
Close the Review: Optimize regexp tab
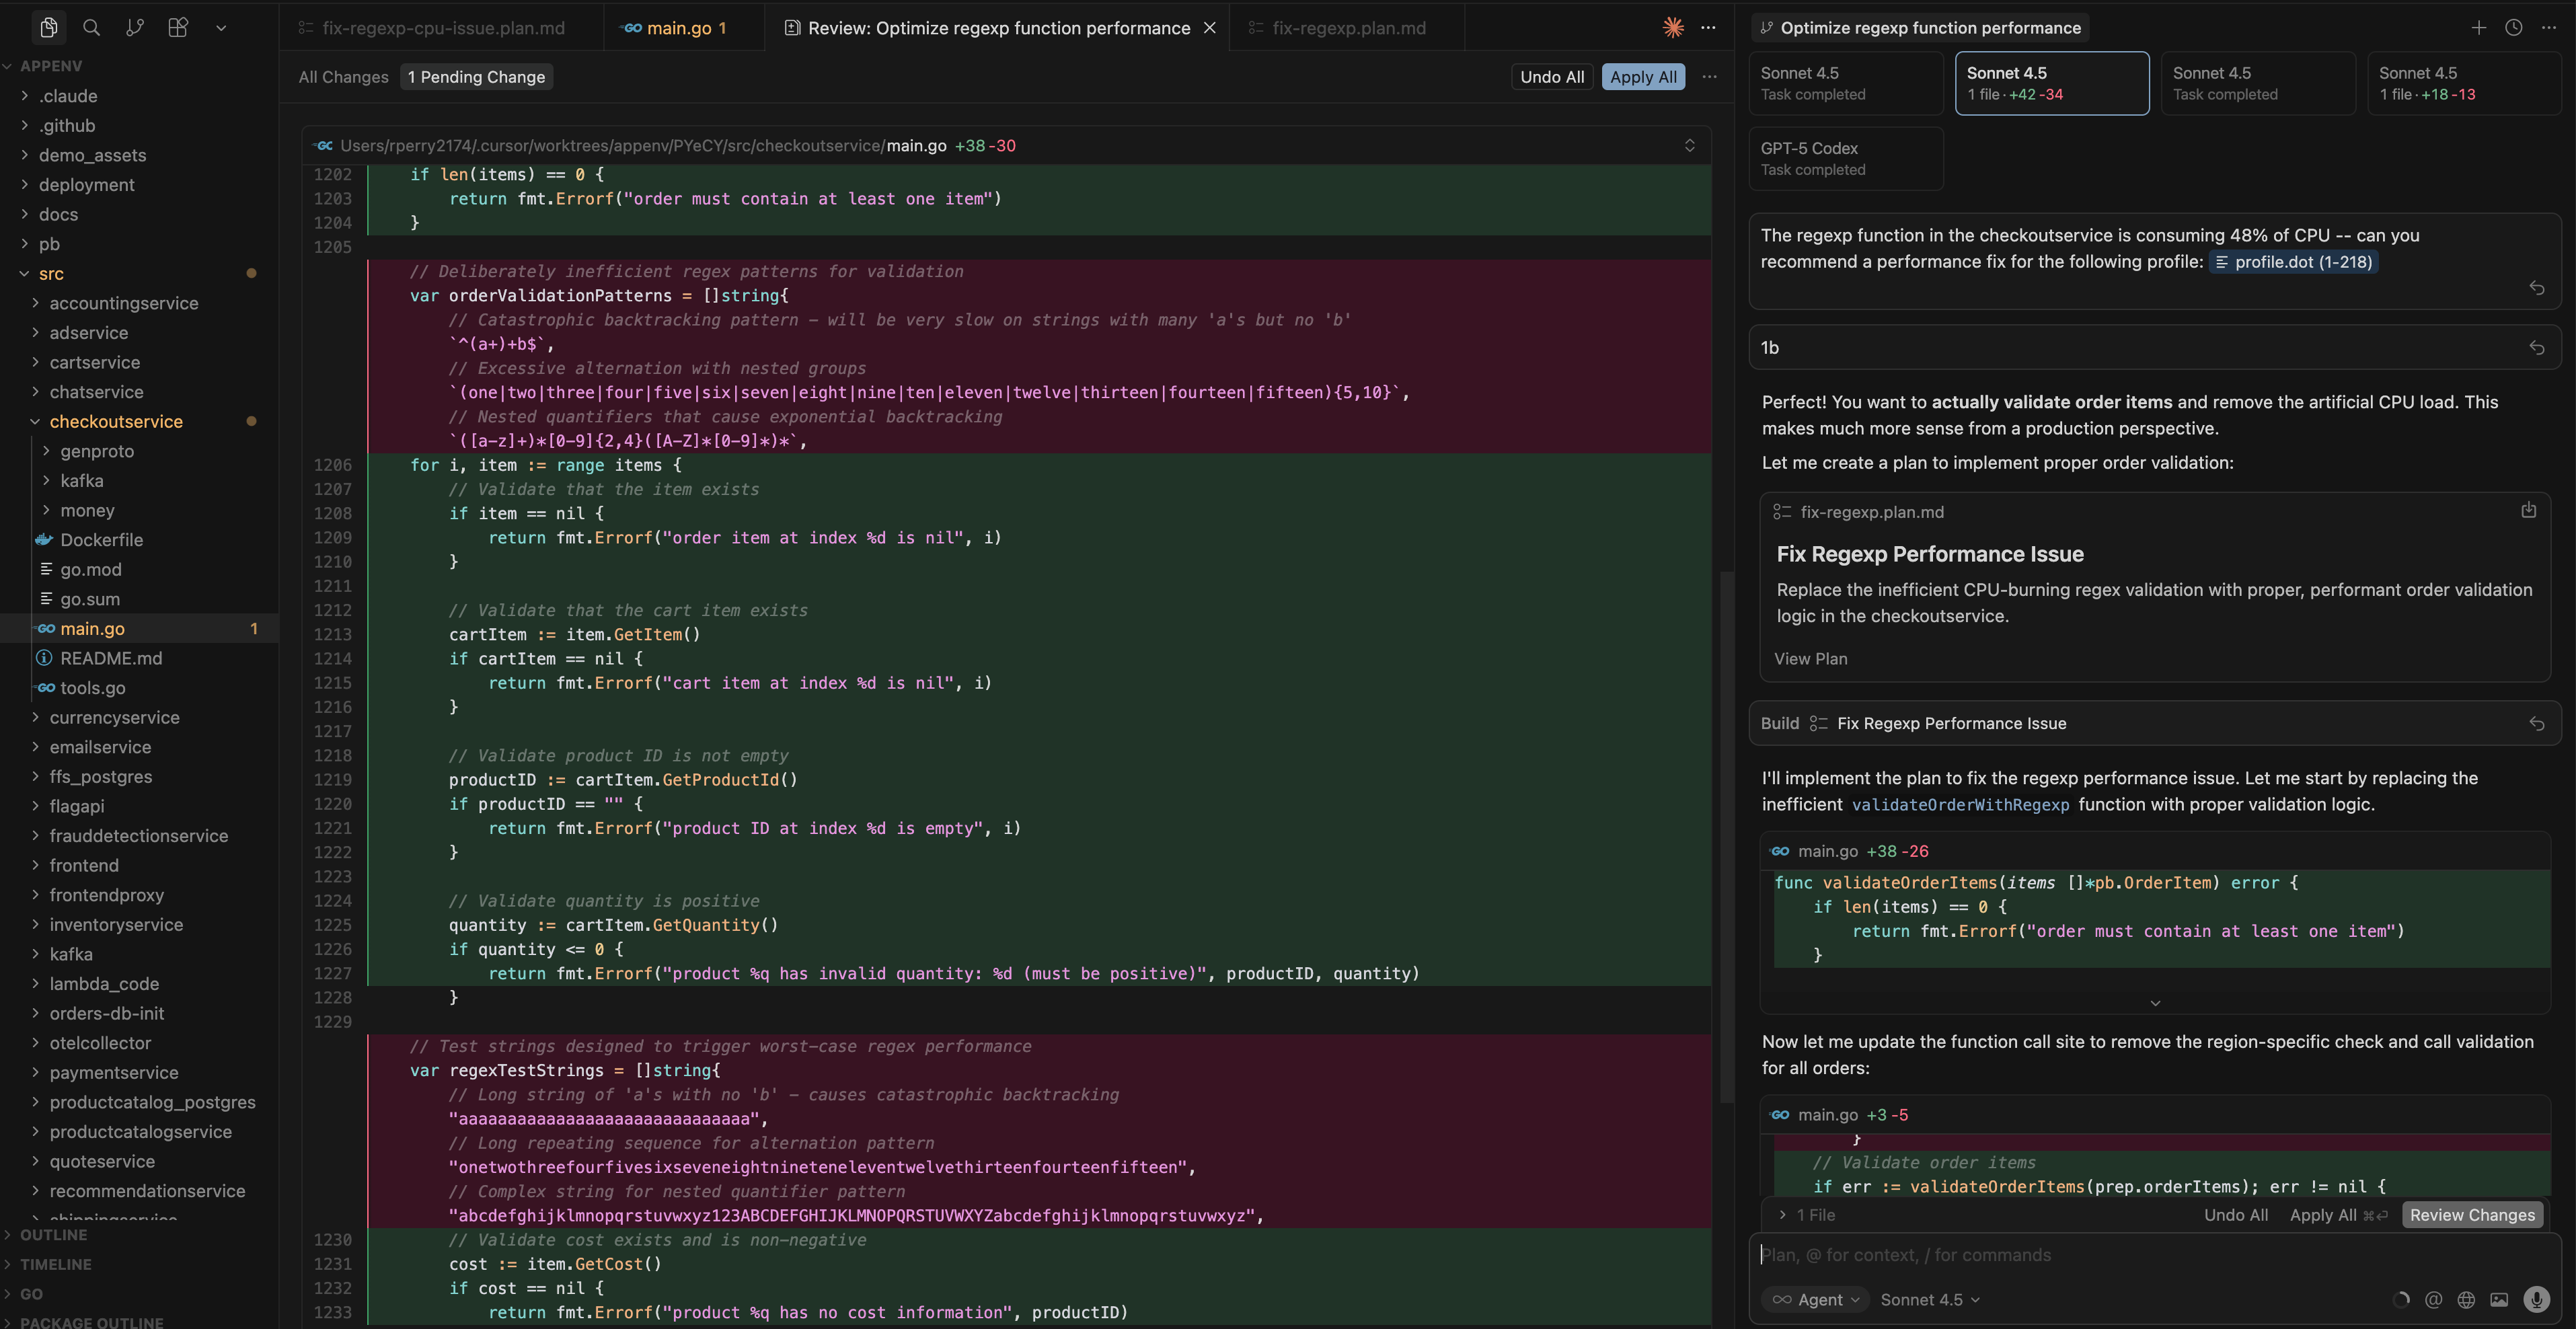pyautogui.click(x=1209, y=28)
